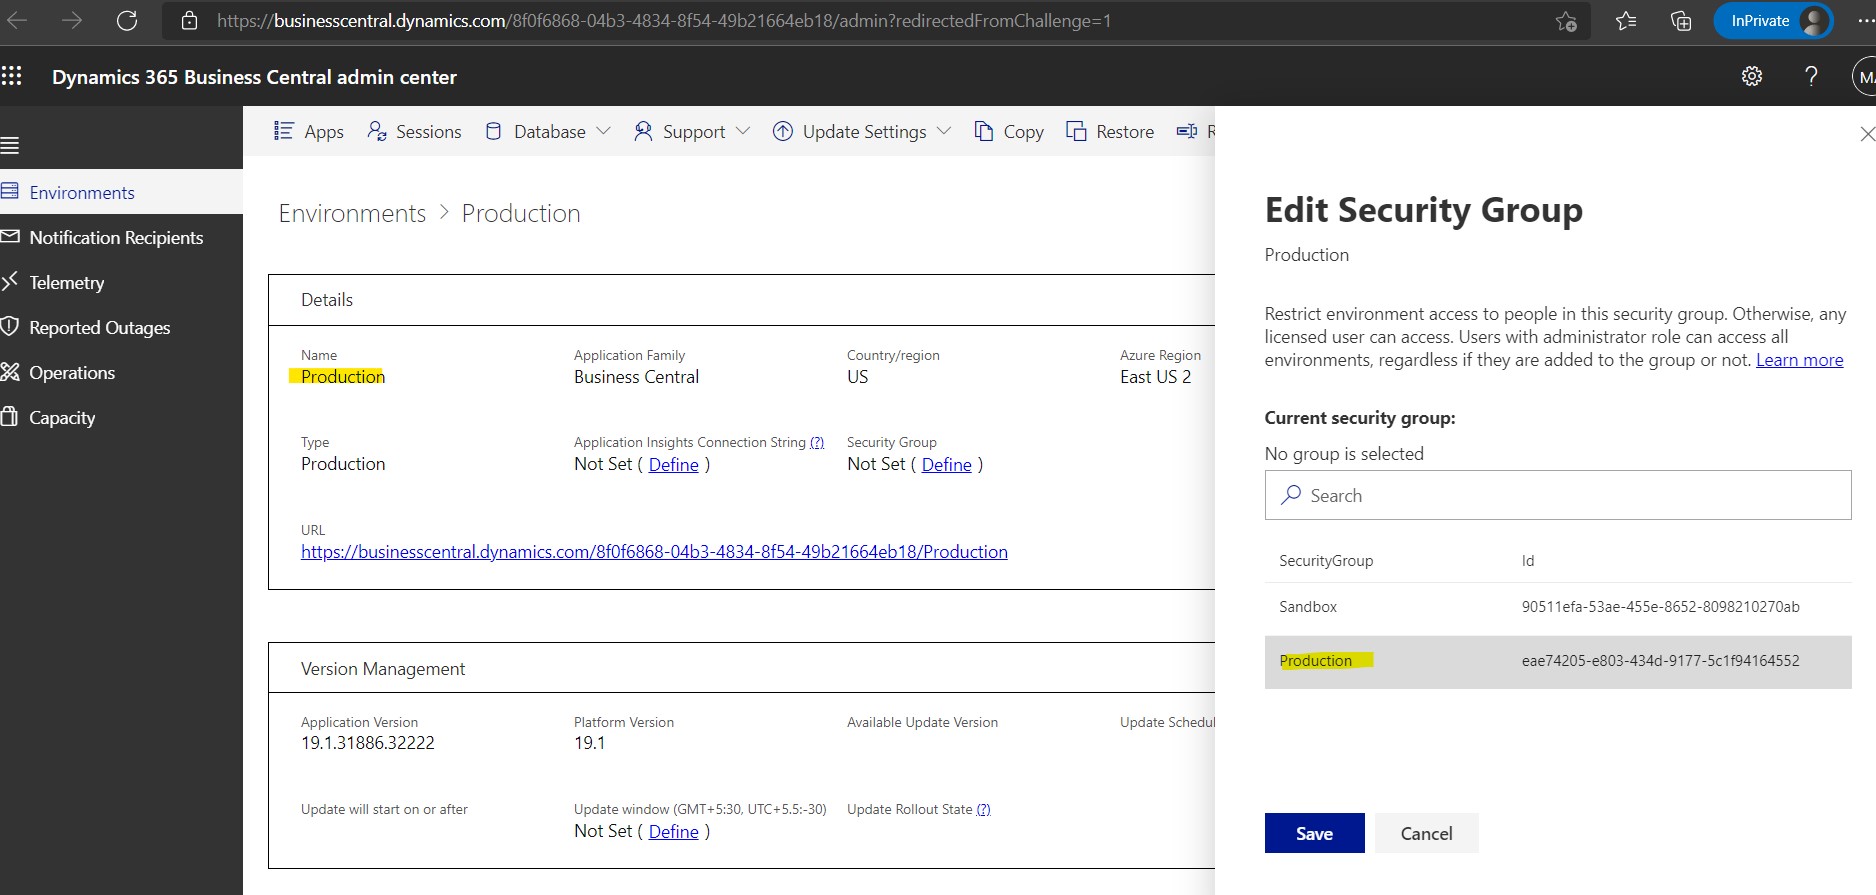The image size is (1876, 895).
Task: Click the Apps toolbar icon
Action: point(284,131)
